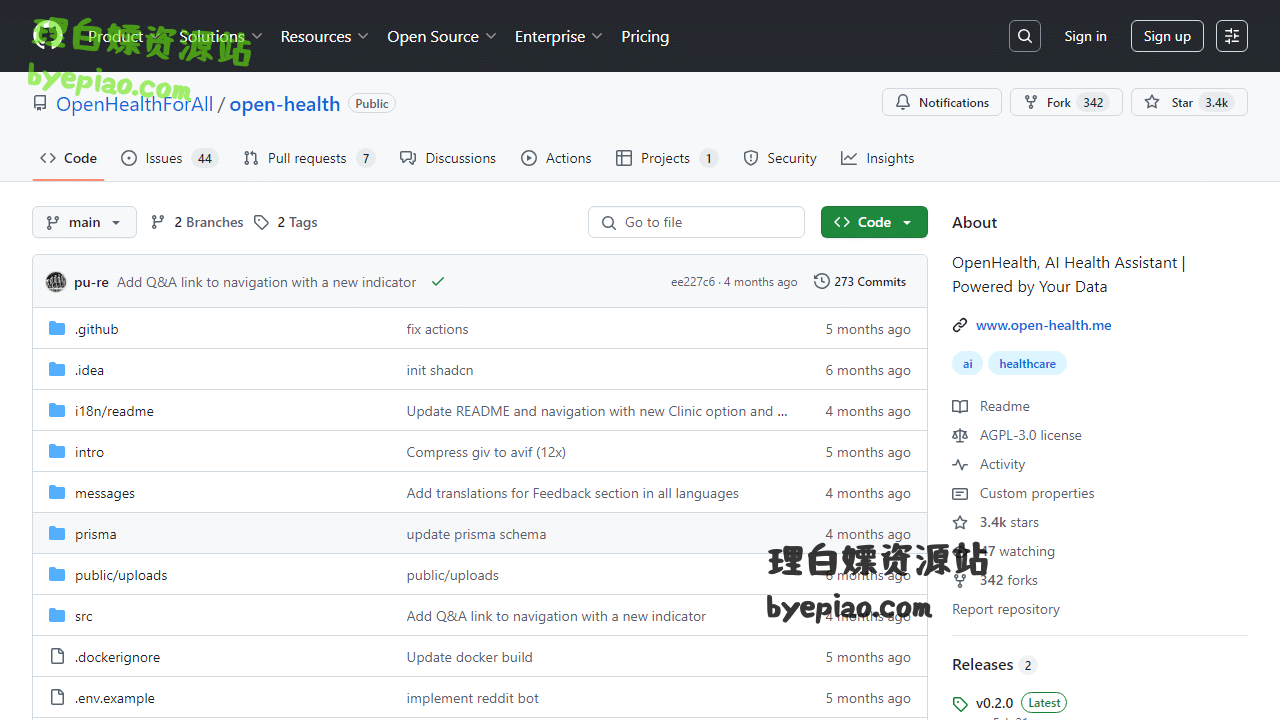Click the star icon beside 3.4k stars

(x=960, y=522)
